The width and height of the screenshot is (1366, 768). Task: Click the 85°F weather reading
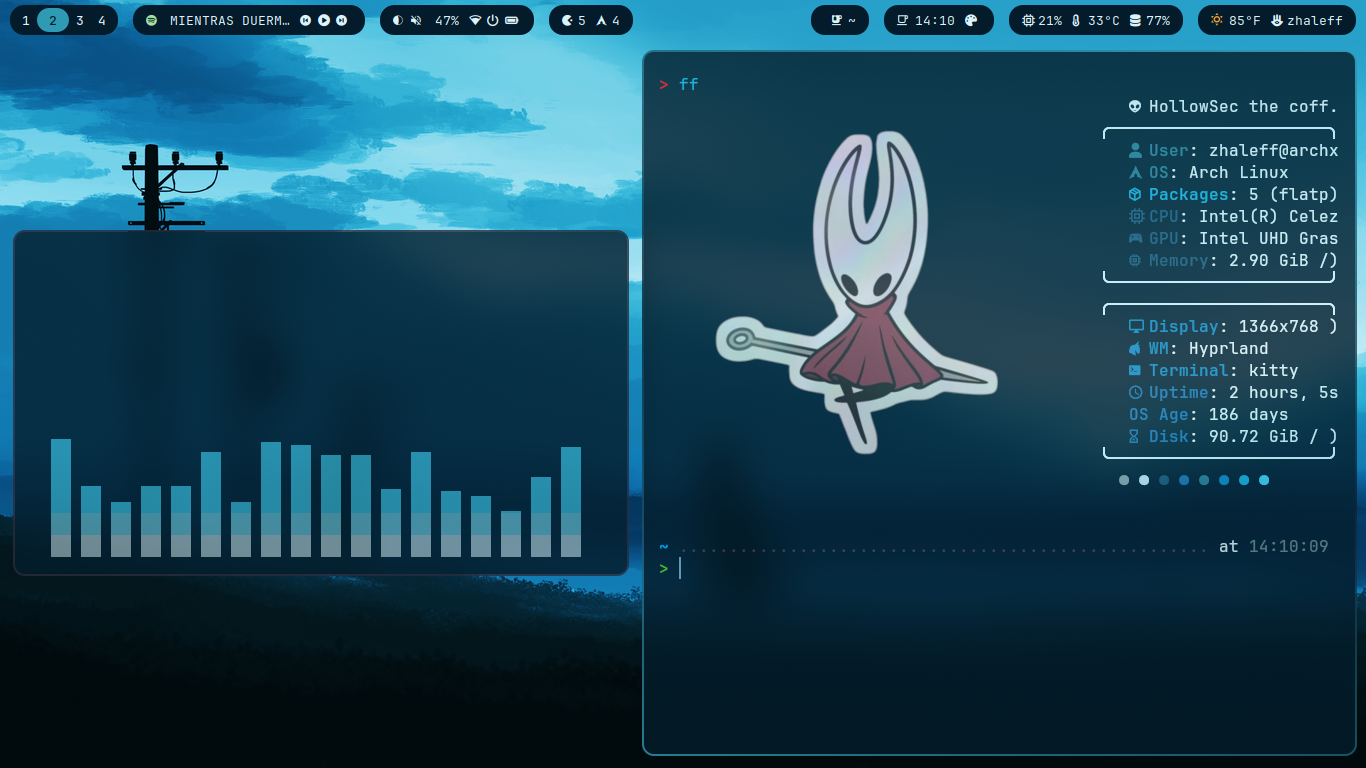[1245, 20]
